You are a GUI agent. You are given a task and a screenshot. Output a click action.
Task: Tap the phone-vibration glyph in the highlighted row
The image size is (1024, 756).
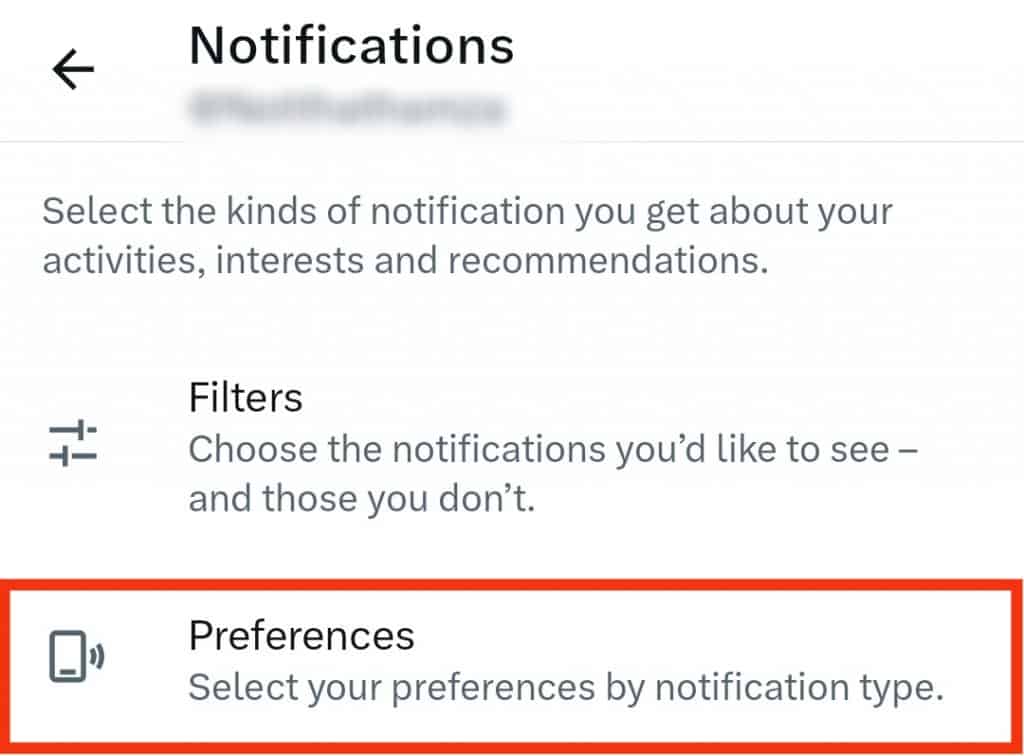(74, 651)
